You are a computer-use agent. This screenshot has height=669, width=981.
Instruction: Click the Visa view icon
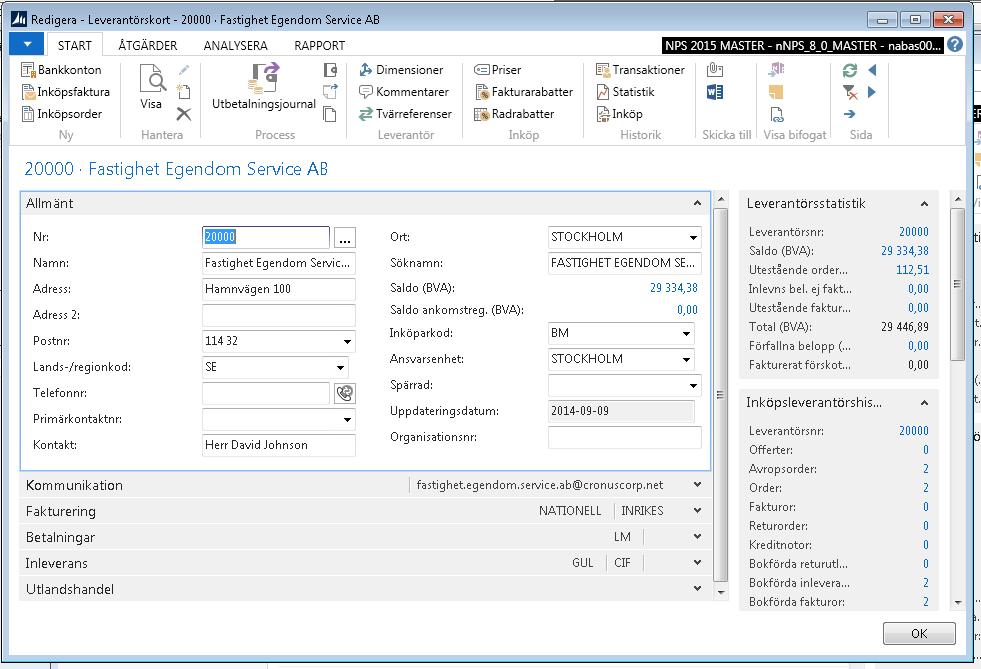[x=151, y=88]
